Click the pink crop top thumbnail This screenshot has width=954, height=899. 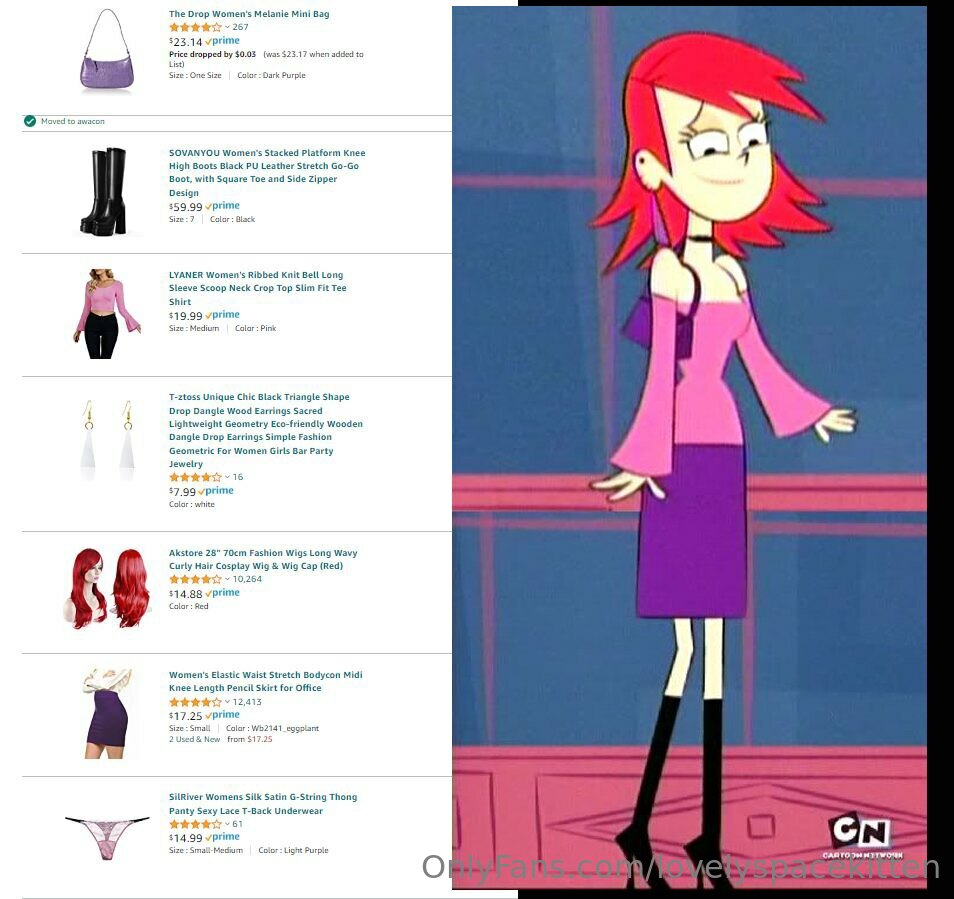(107, 313)
